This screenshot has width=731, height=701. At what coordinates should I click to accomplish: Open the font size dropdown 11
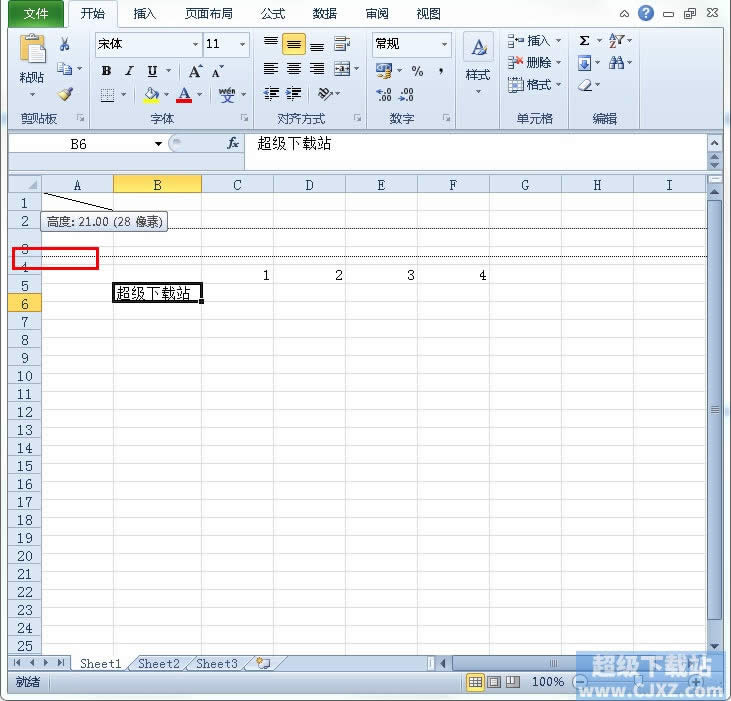(242, 44)
